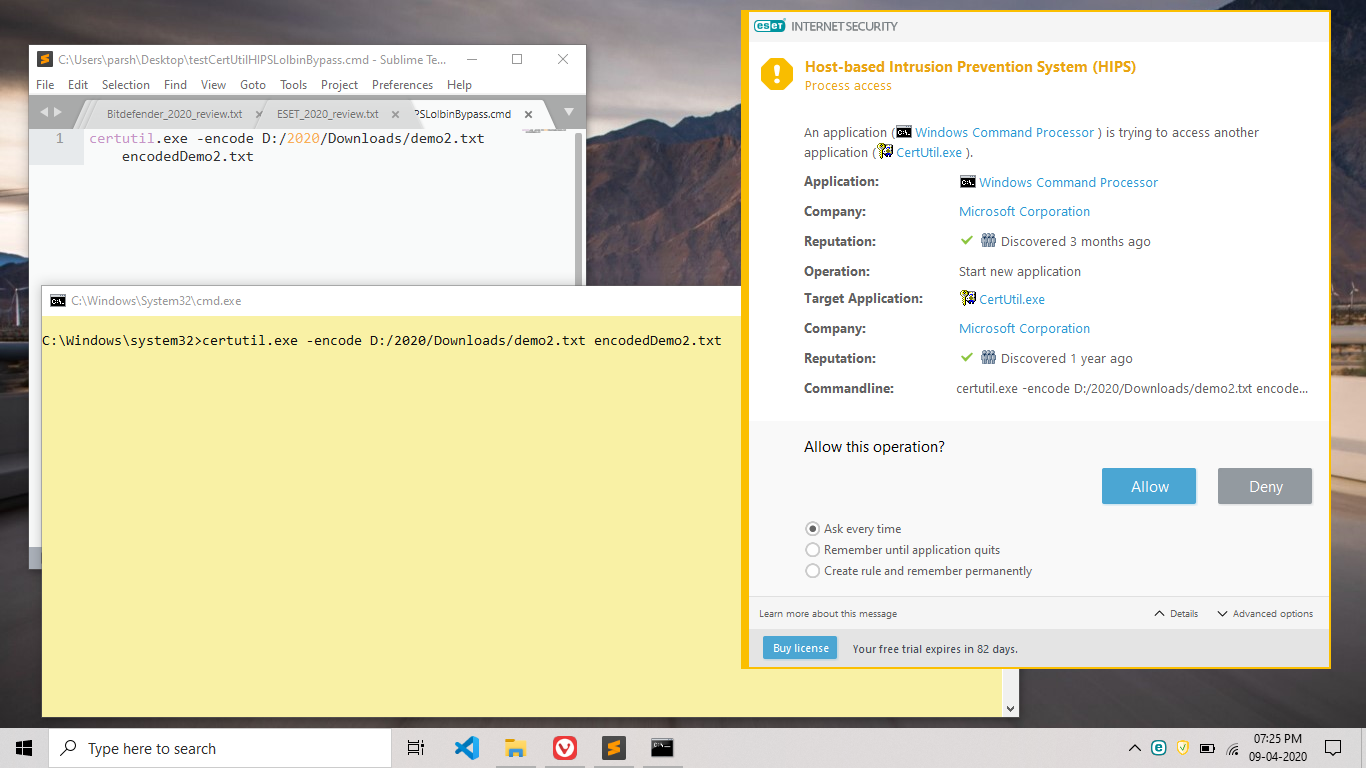Switch to Sublime Text on the taskbar

(x=613, y=748)
